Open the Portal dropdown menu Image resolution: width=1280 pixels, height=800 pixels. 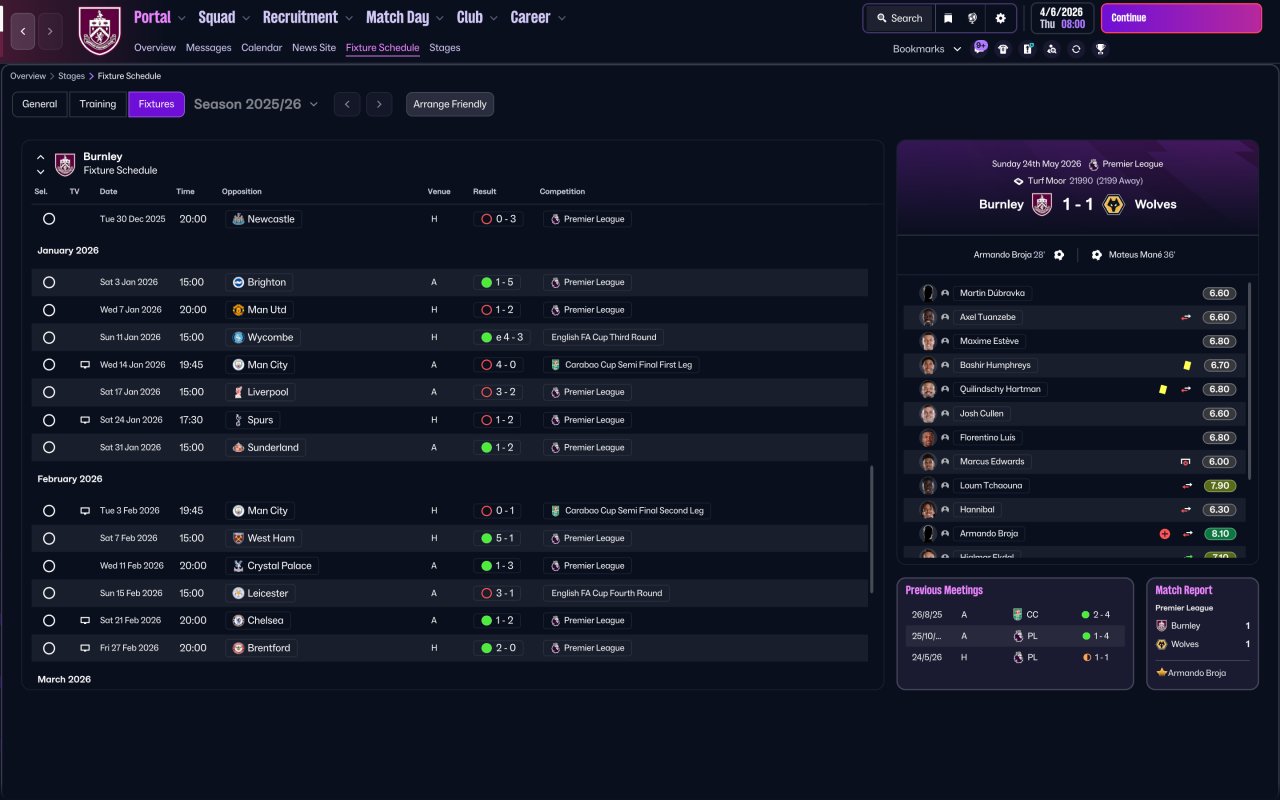[160, 17]
